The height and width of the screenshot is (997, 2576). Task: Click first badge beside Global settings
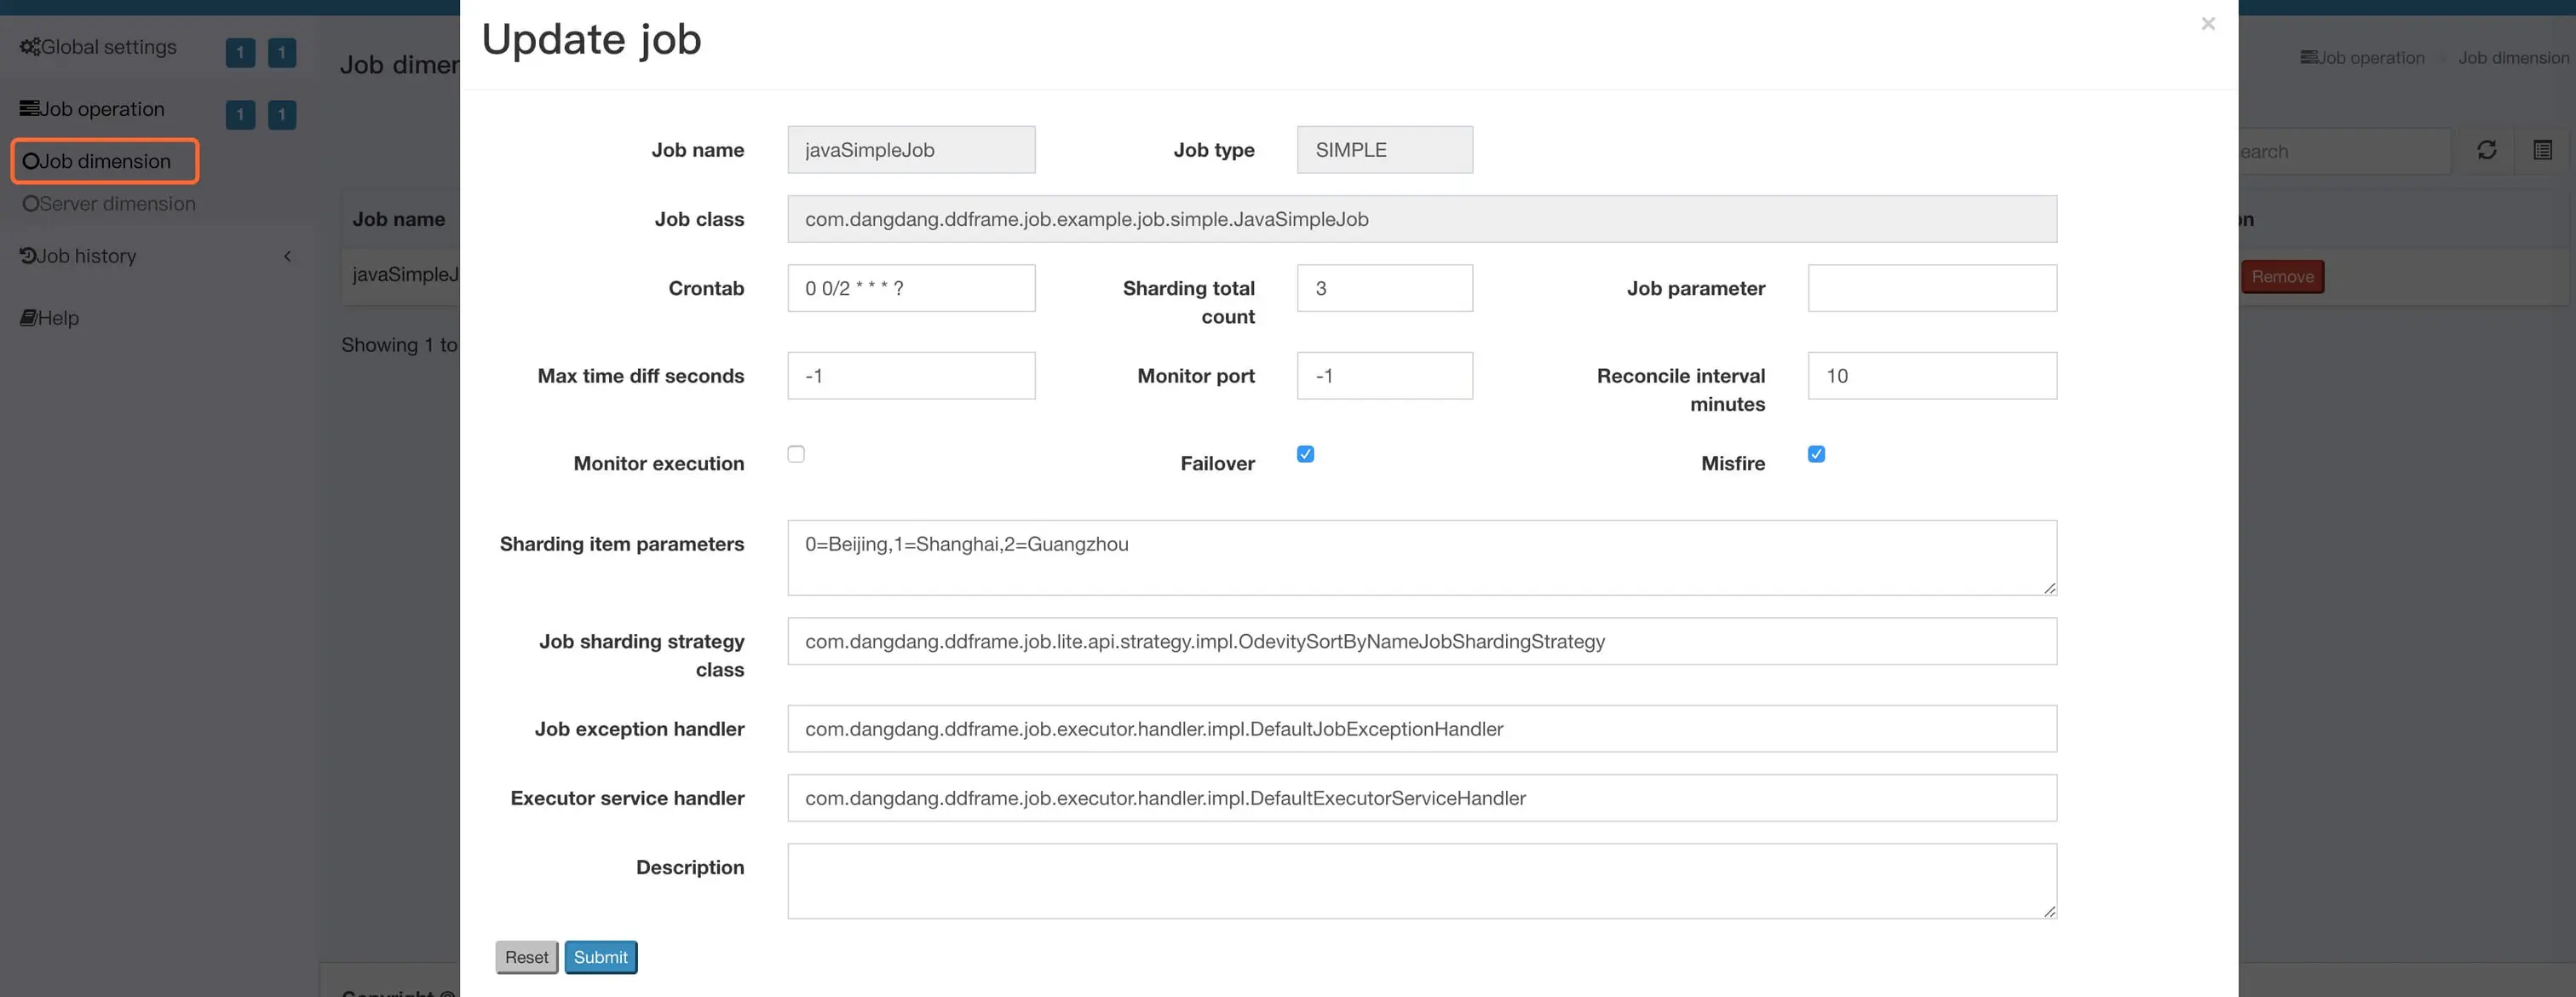click(x=240, y=52)
